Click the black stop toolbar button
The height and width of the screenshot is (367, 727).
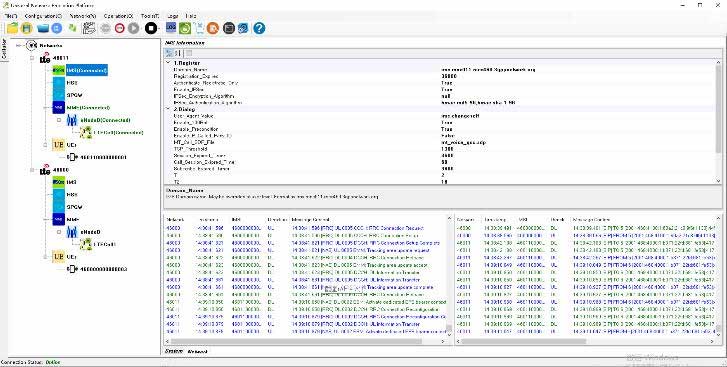(x=151, y=28)
